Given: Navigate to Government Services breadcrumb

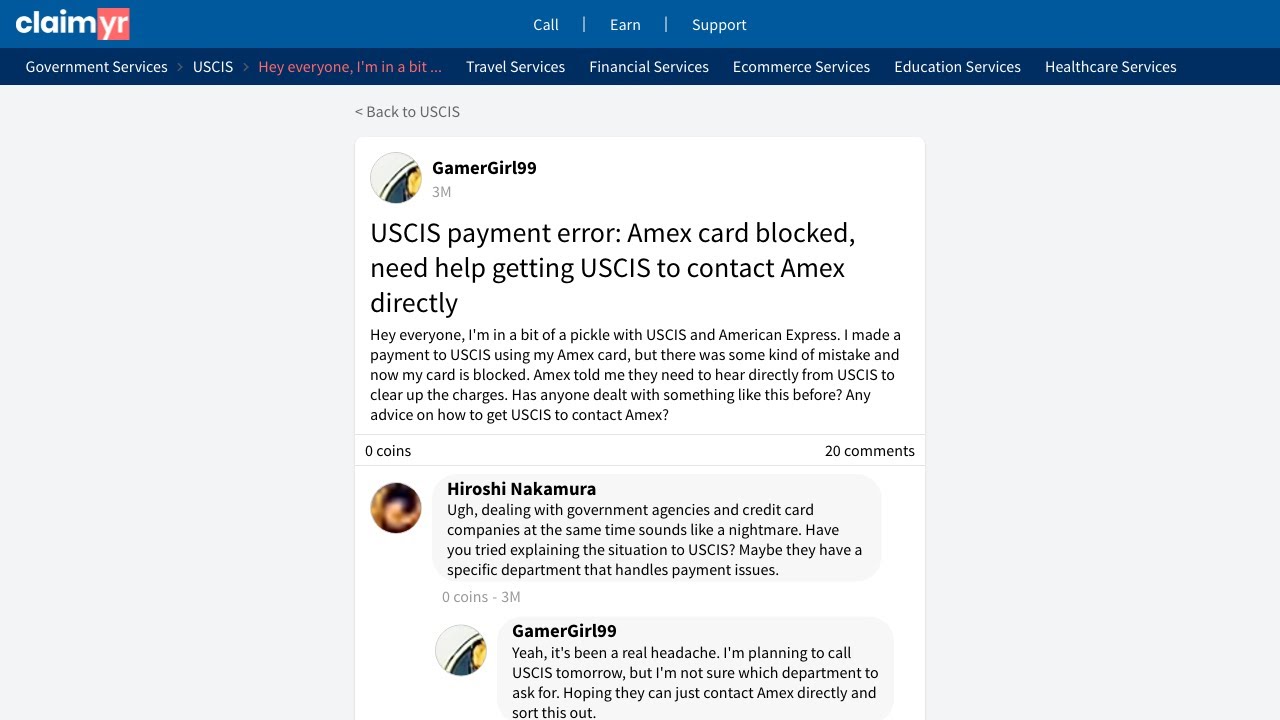Looking at the screenshot, I should (x=97, y=67).
